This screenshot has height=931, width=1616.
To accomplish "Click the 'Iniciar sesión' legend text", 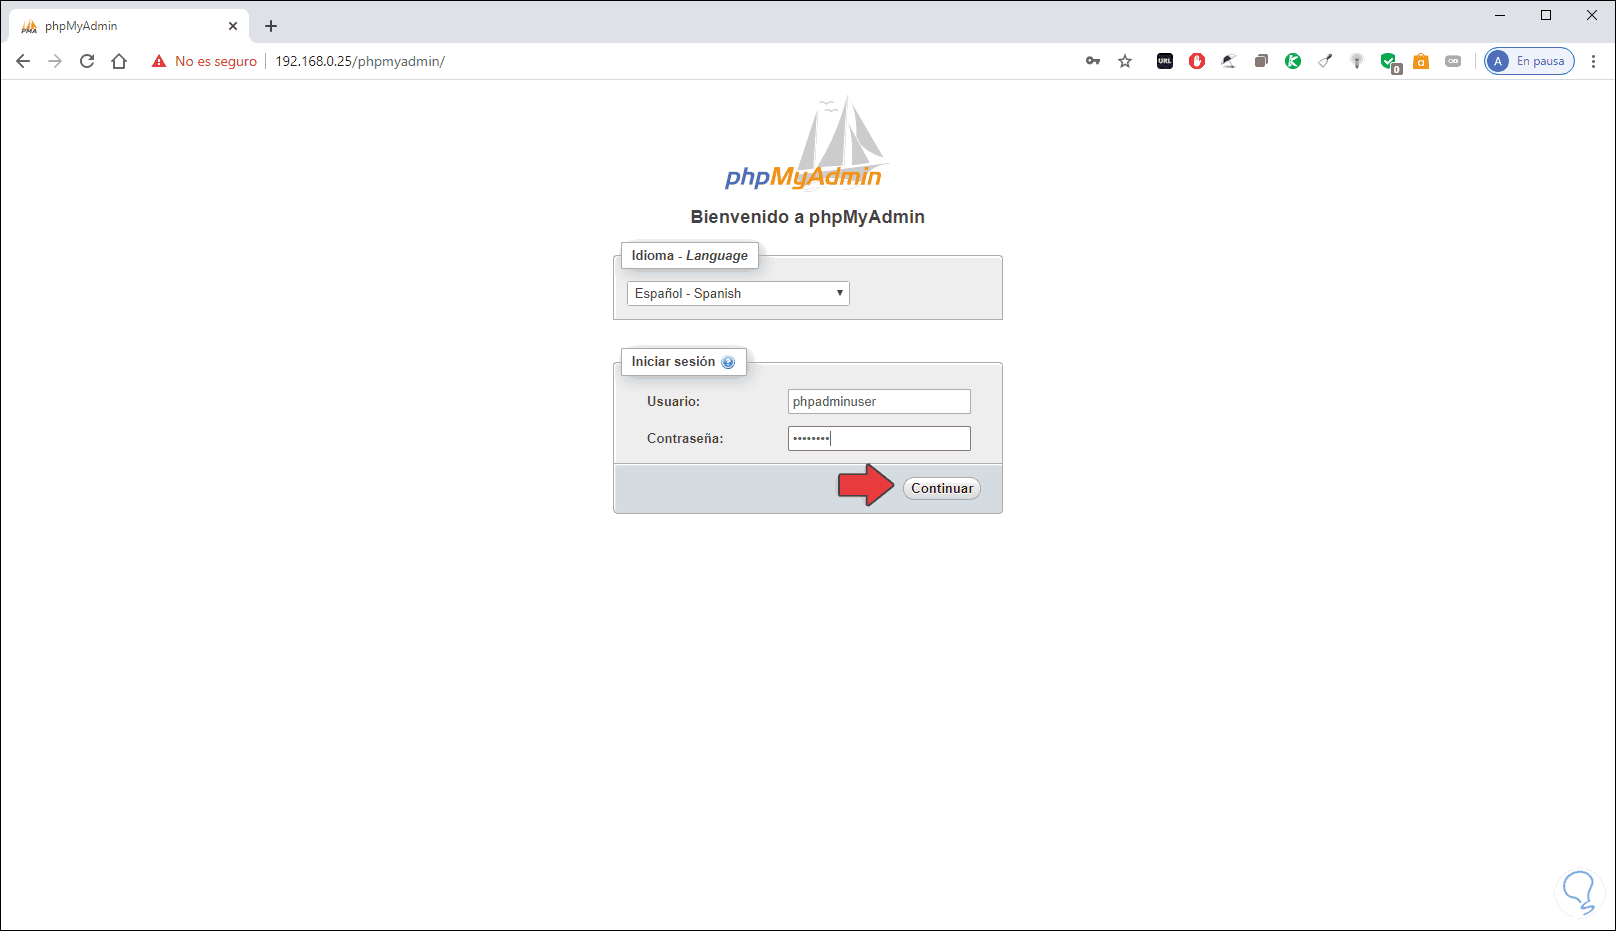I will [673, 361].
